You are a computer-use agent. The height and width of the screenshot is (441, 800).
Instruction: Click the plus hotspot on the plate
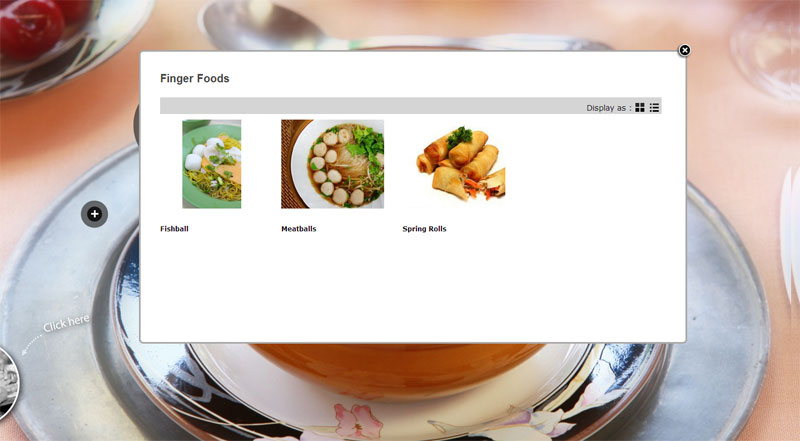coord(94,214)
